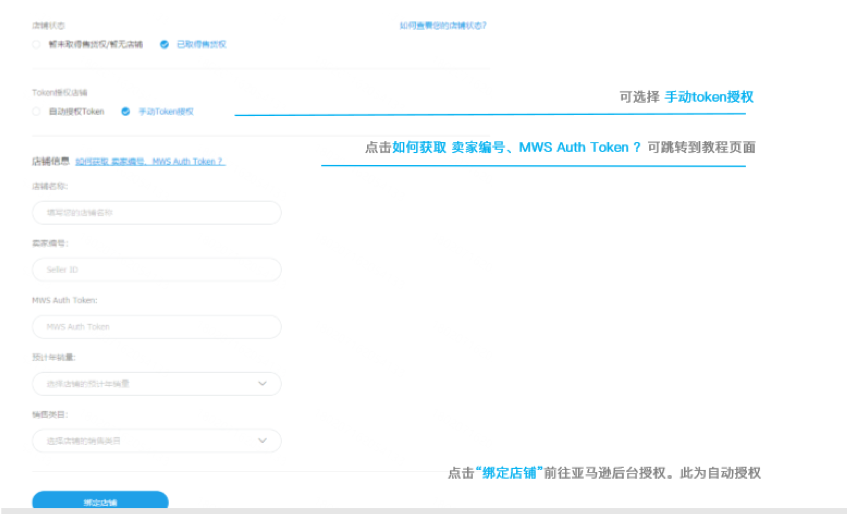Select radio 暂未取得售货权/暂无店铺
Screen dimensions: 847x514
(x=36, y=44)
